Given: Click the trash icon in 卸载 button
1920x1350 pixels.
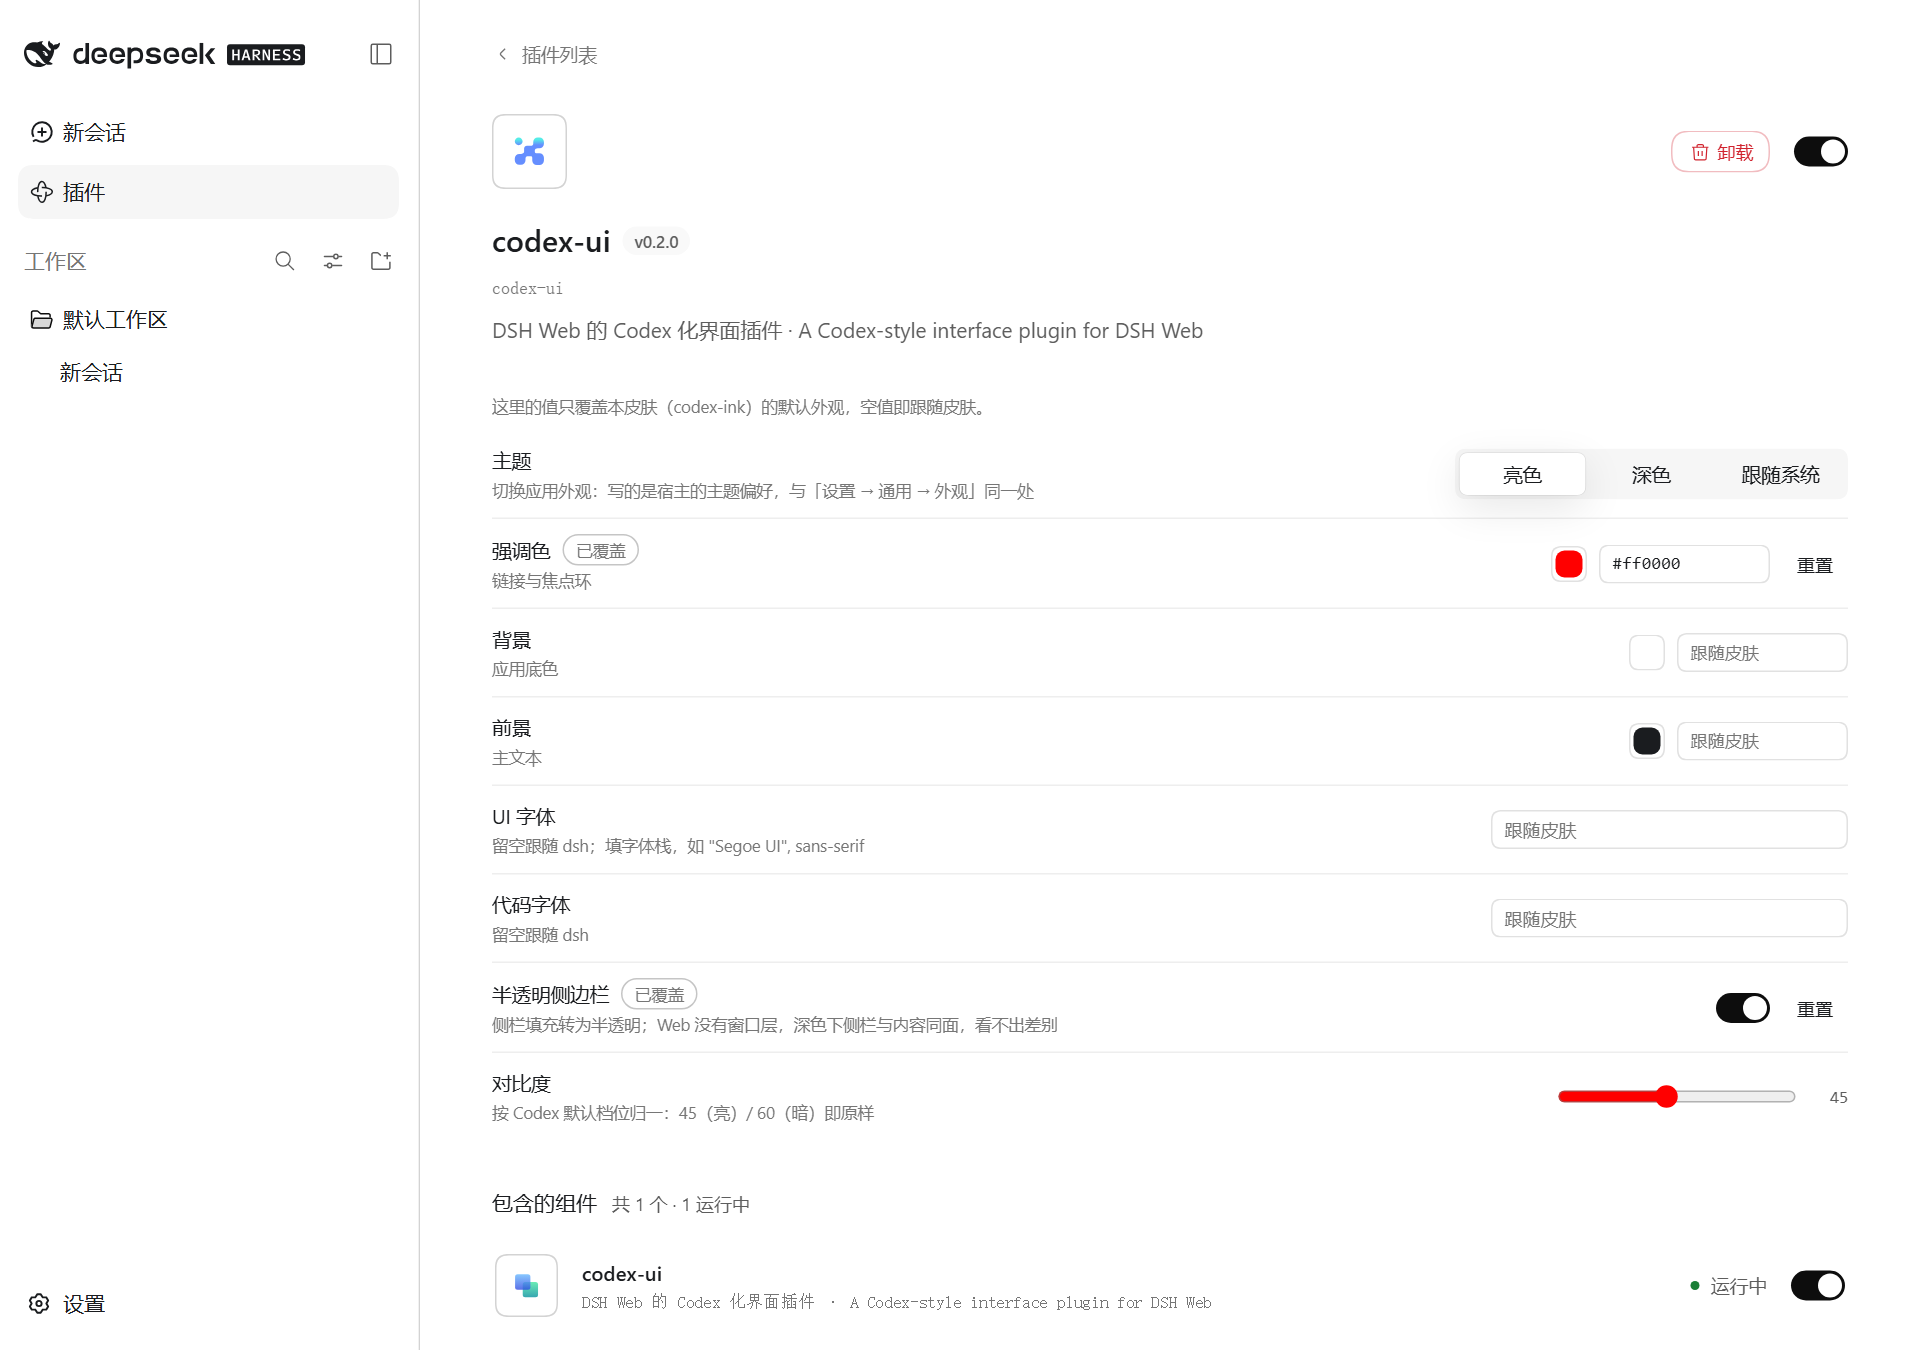Looking at the screenshot, I should pyautogui.click(x=1700, y=152).
